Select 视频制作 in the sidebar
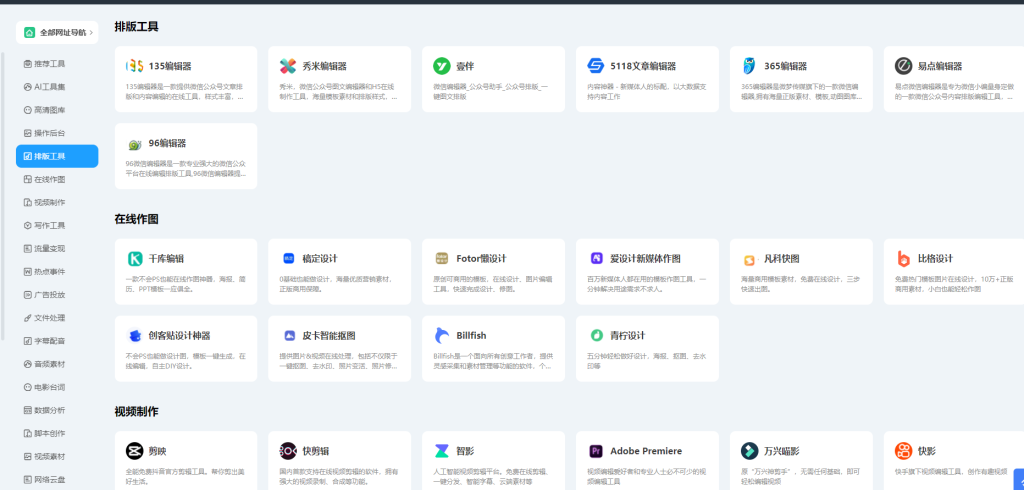 (50, 202)
